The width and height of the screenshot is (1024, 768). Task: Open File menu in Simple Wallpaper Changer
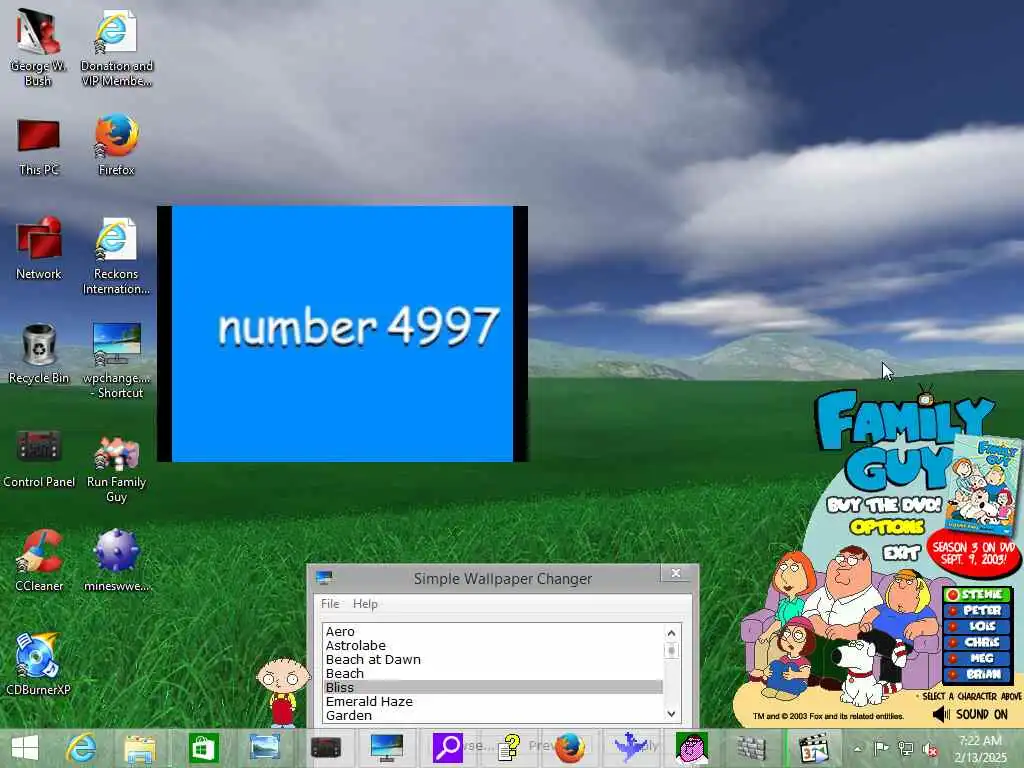[330, 603]
